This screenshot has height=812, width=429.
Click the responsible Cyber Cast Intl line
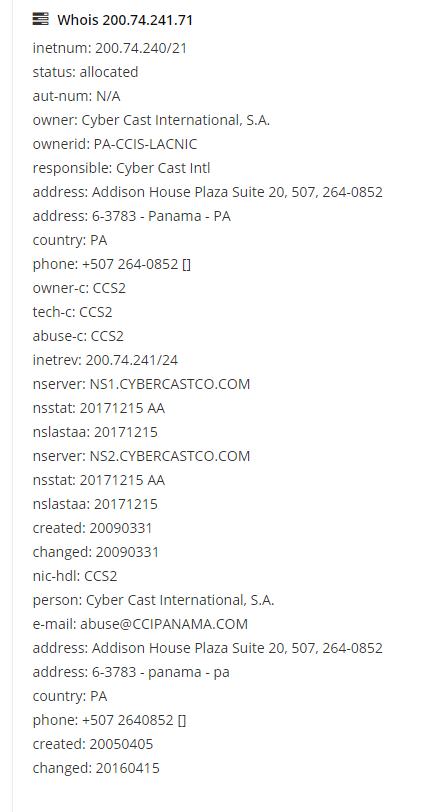click(121, 168)
